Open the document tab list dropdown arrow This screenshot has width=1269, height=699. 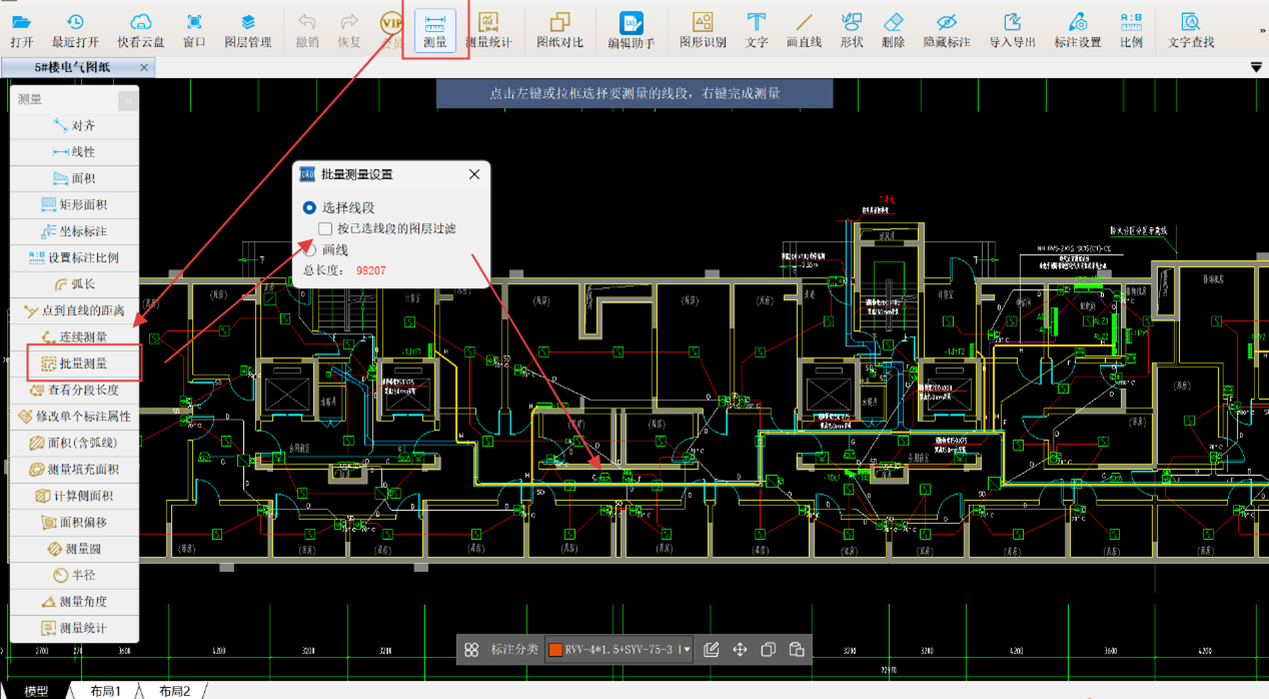pos(1256,67)
